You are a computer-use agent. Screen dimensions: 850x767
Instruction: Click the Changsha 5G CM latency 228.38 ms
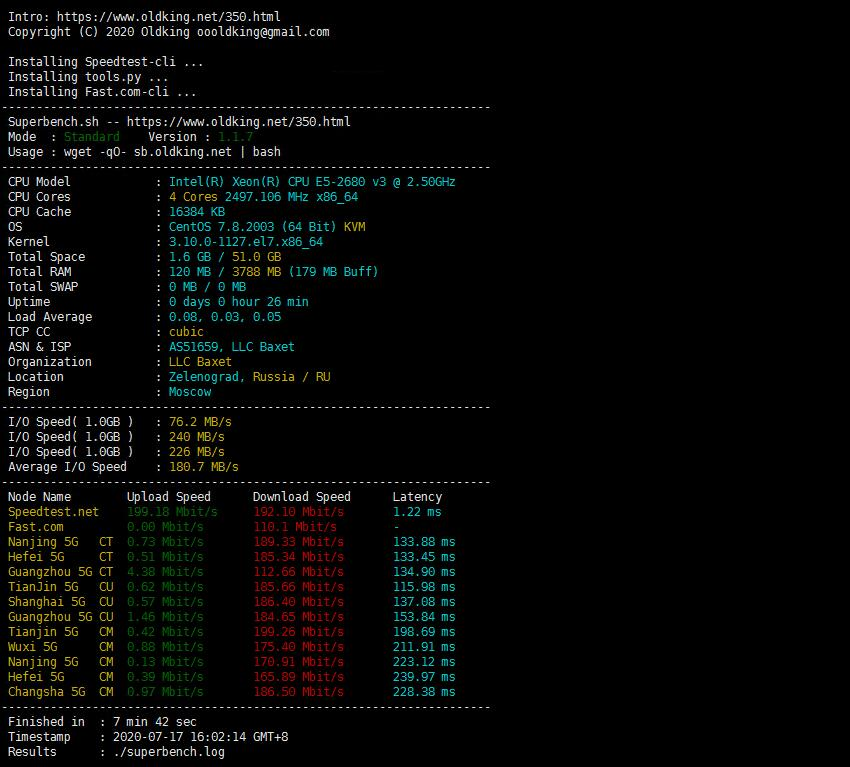(424, 692)
